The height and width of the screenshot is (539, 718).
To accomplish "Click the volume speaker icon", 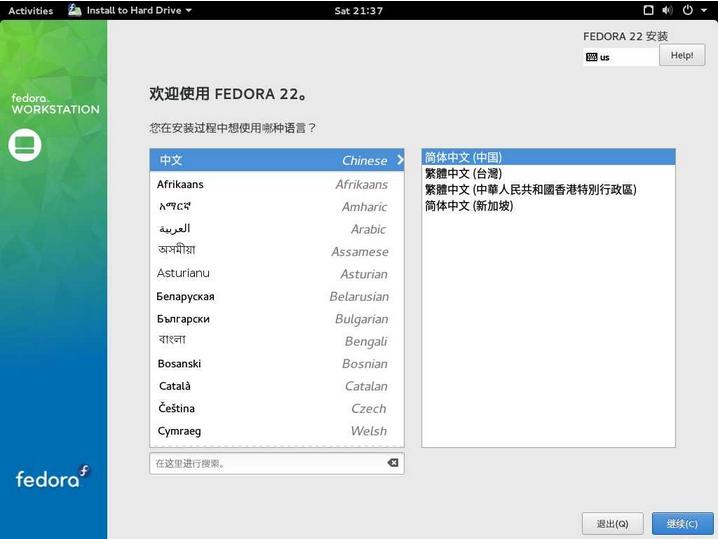I will (667, 10).
